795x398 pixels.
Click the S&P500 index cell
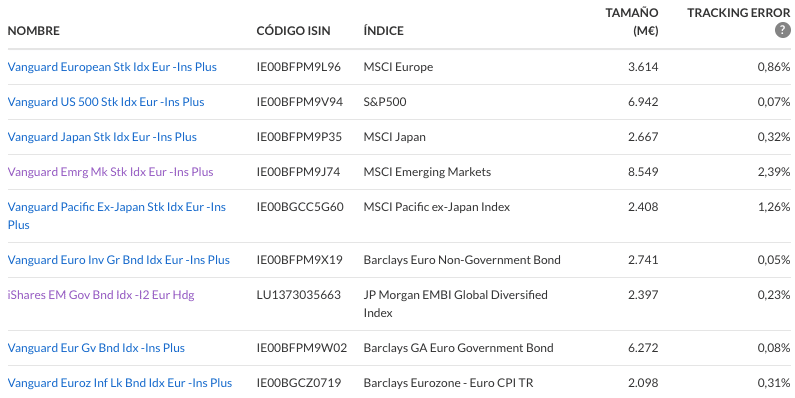(x=385, y=102)
